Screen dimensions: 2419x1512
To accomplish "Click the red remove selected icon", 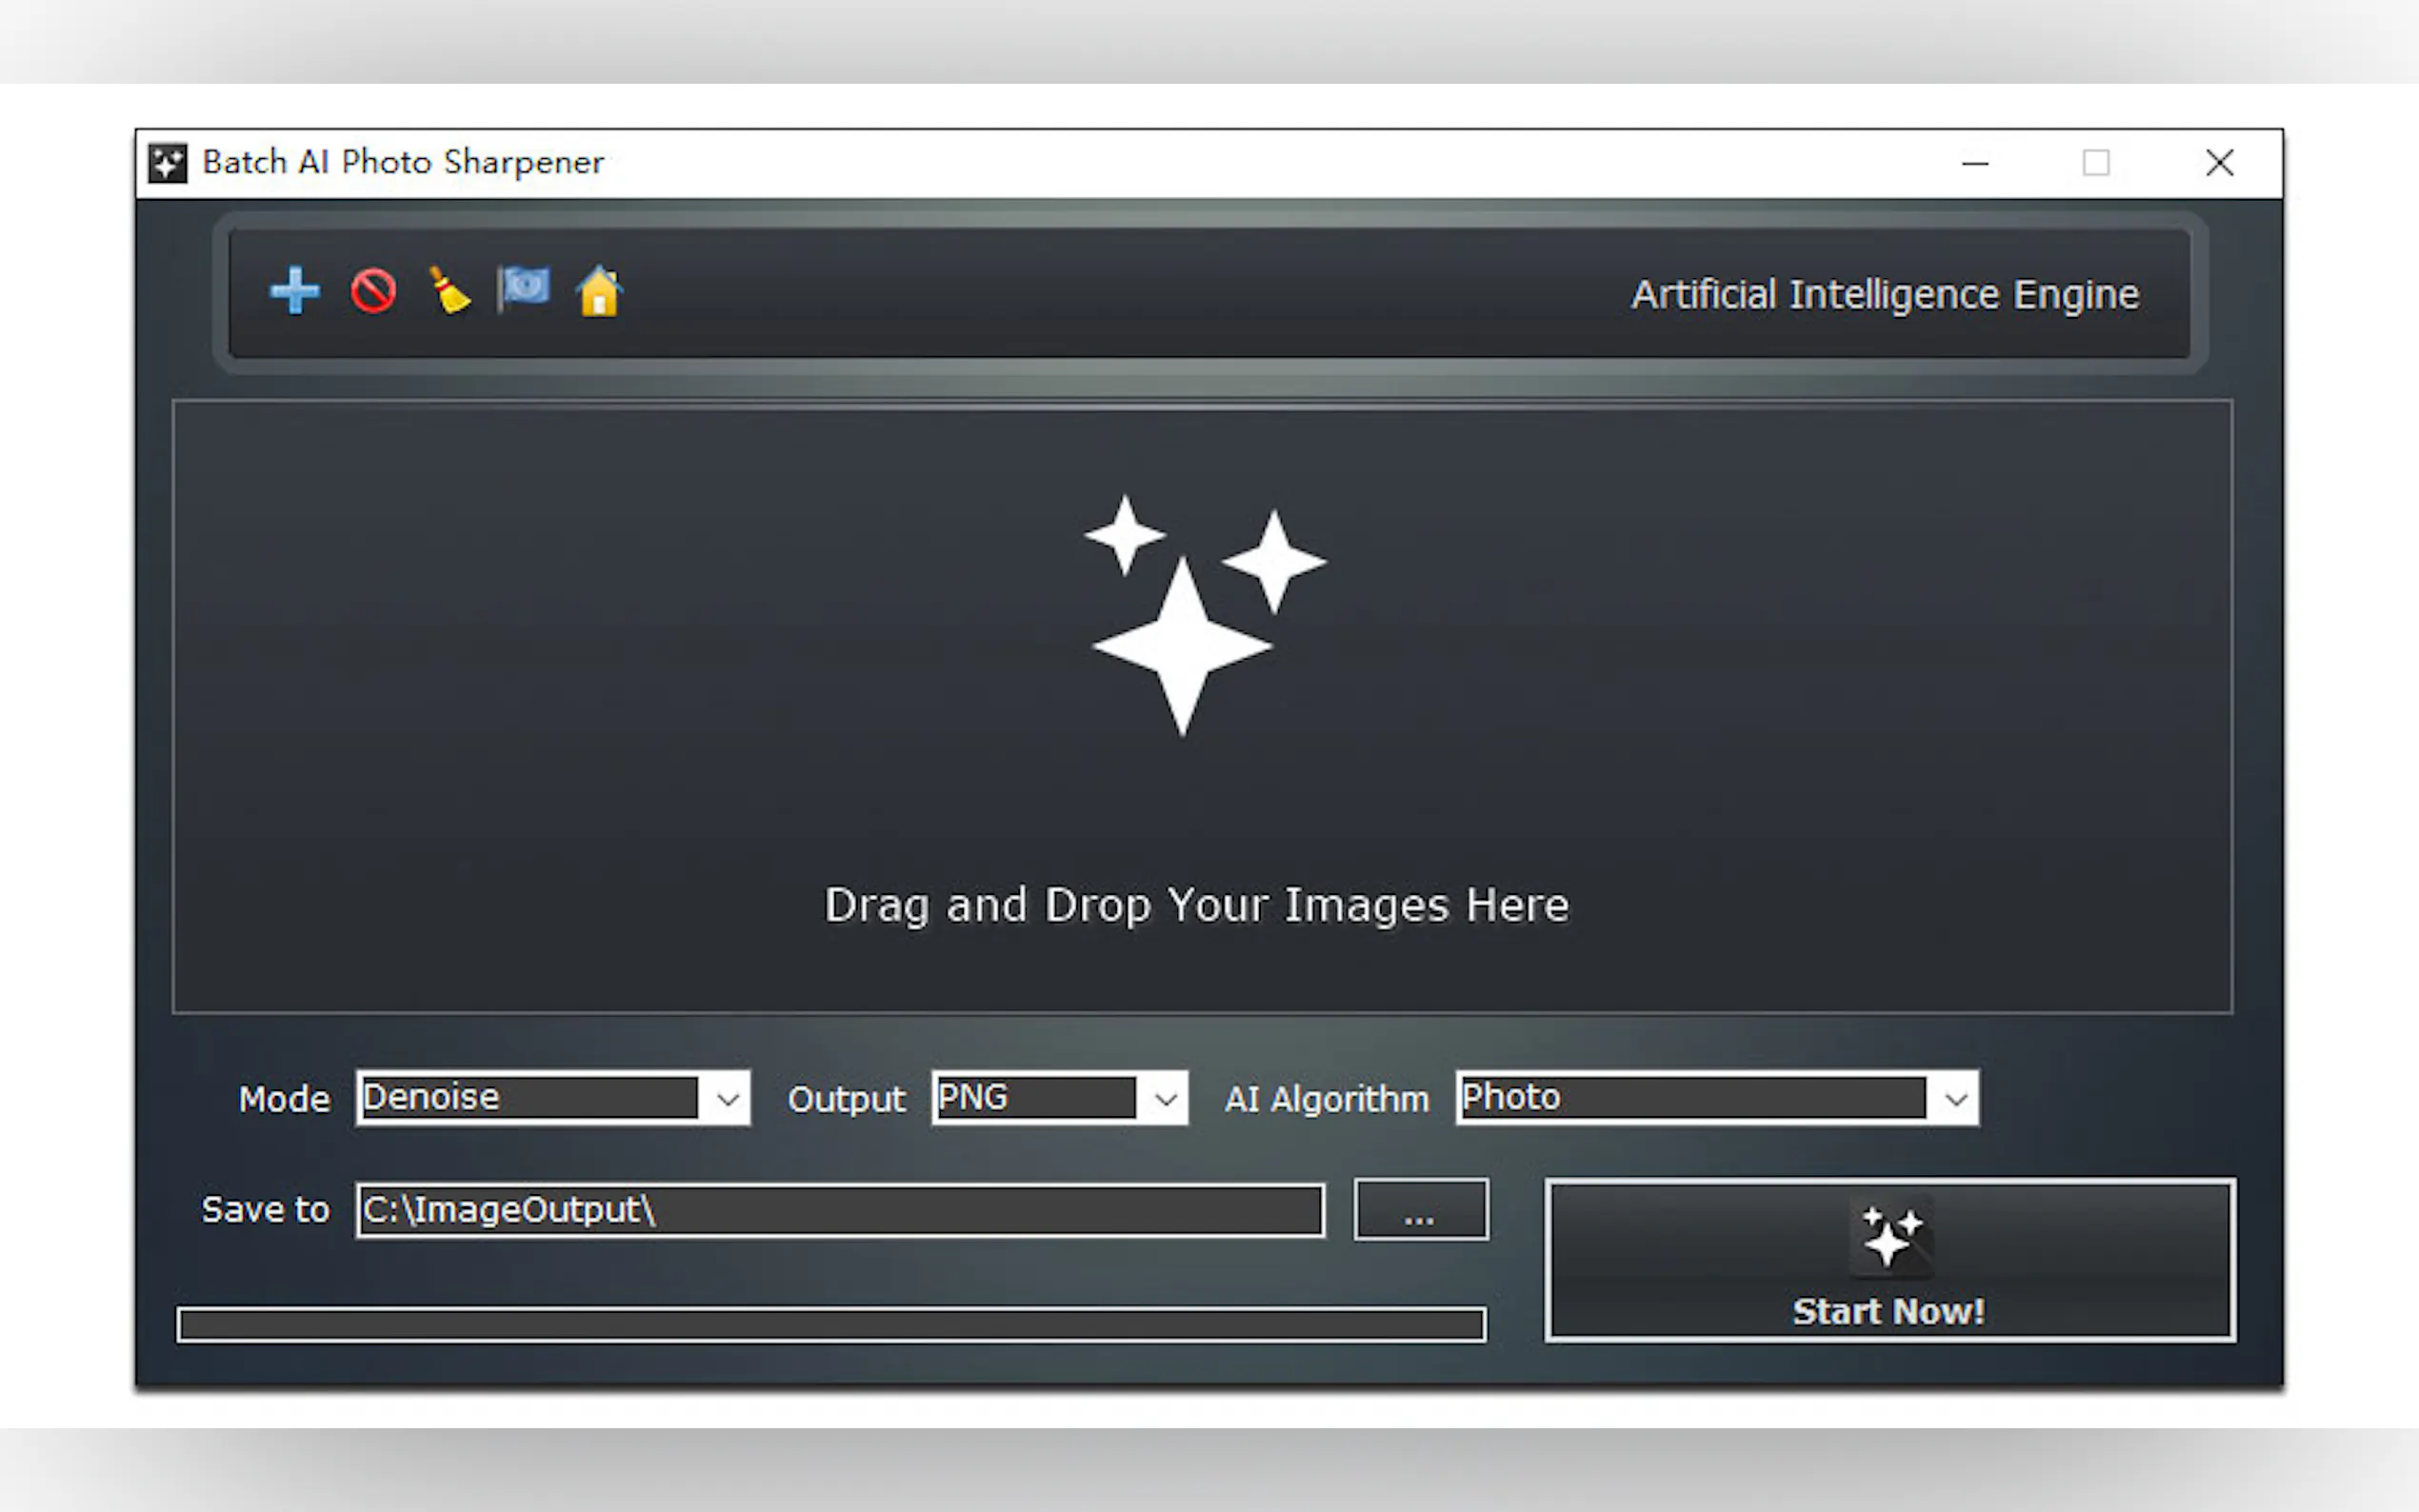I will click(x=373, y=291).
